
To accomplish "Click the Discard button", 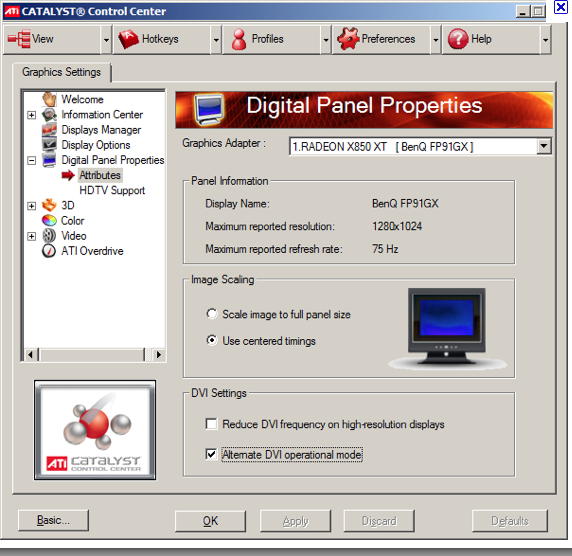I will (379, 521).
